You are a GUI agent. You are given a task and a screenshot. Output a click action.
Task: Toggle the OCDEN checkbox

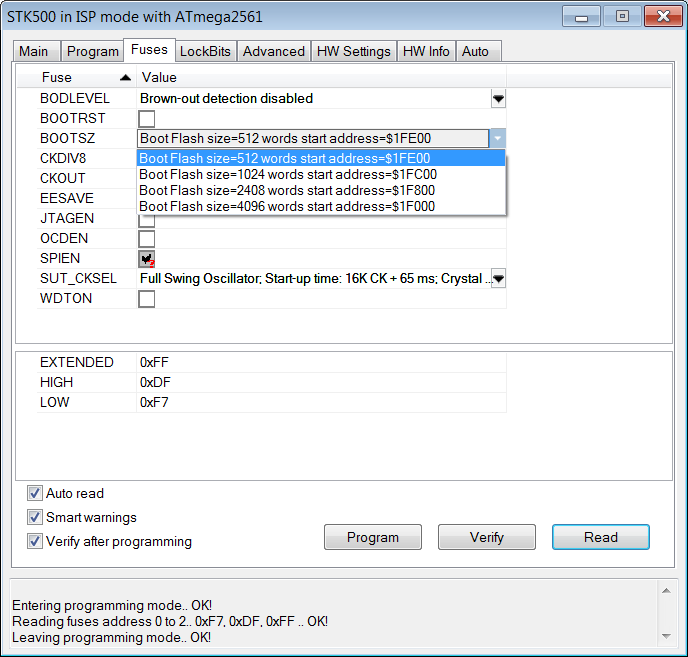tap(147, 239)
